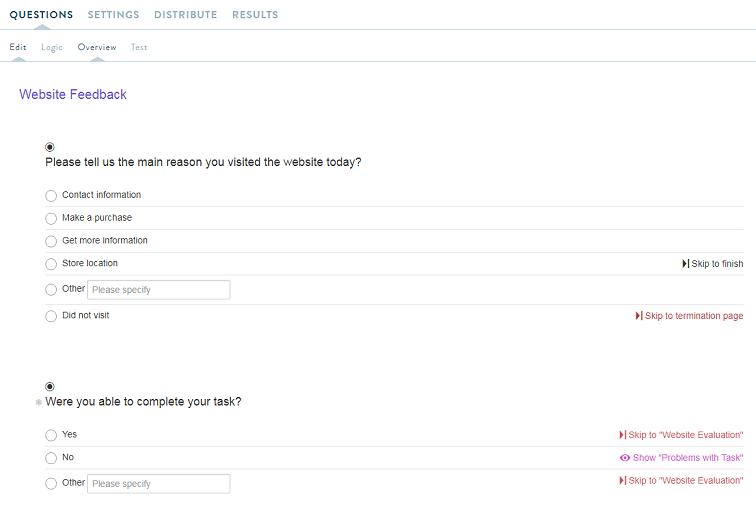Open the Test sub-tab
The width and height of the screenshot is (756, 509).
[x=139, y=47]
